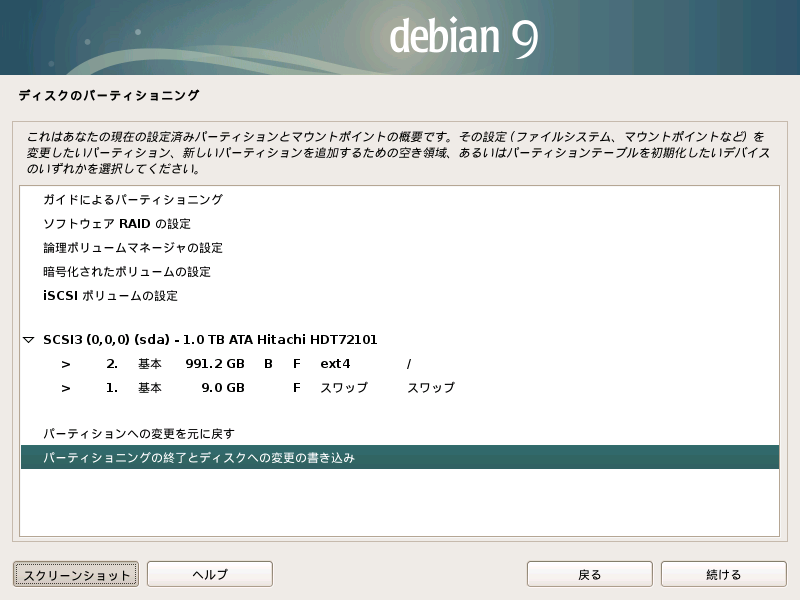Select the SCSI3 (0,0,0) (sda) Hitachi disk entry
This screenshot has width=800, height=600.
(210, 340)
